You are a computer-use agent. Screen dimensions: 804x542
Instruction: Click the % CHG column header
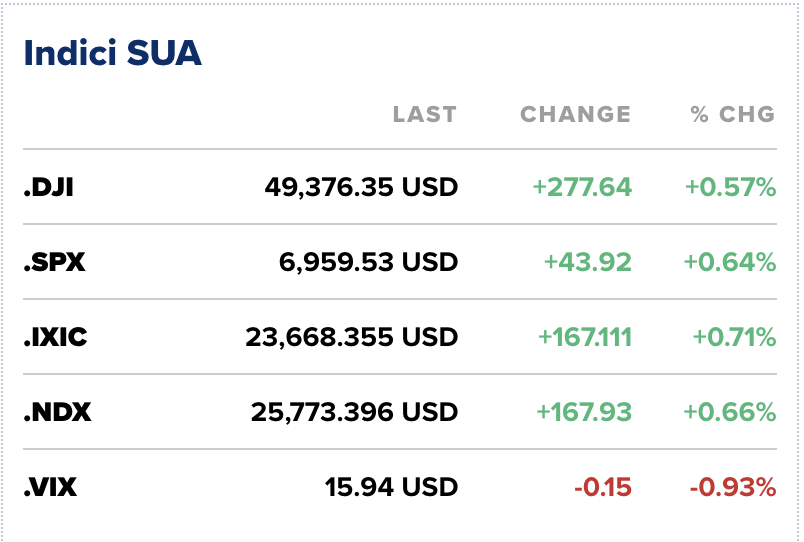point(733,114)
